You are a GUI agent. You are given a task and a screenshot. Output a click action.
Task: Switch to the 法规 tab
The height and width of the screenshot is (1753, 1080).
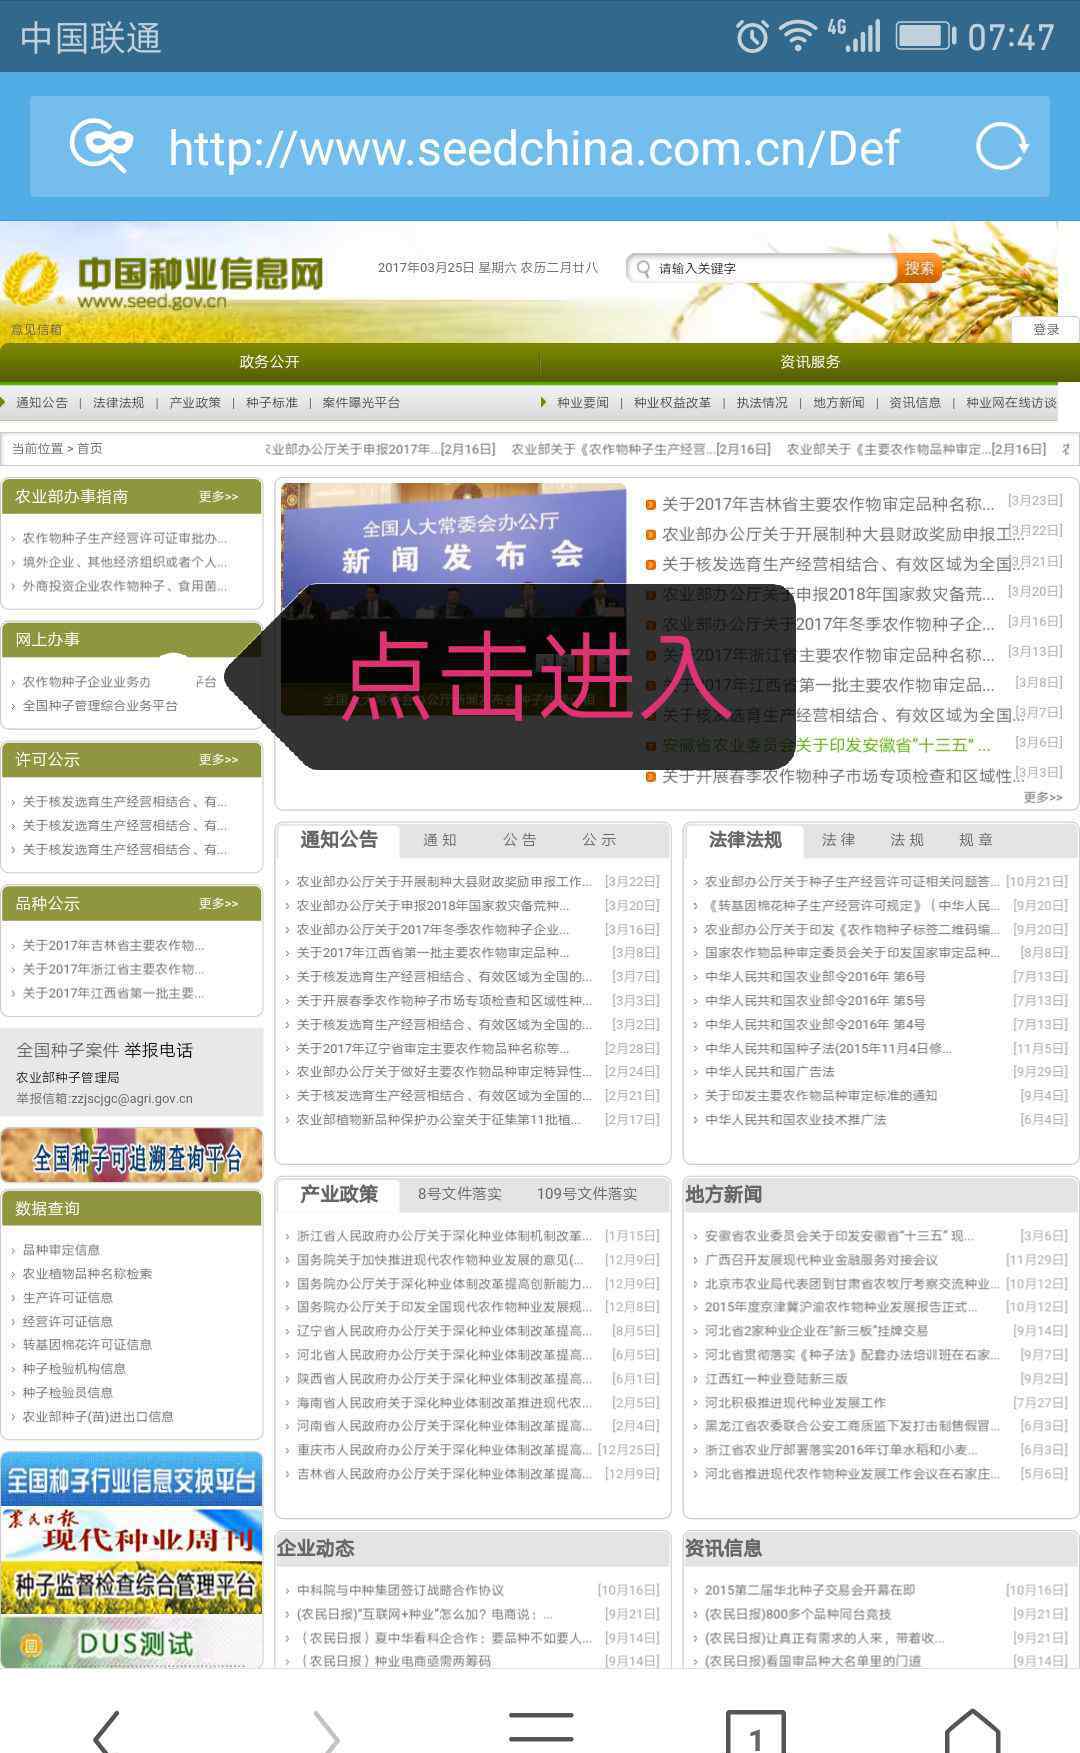click(x=907, y=840)
